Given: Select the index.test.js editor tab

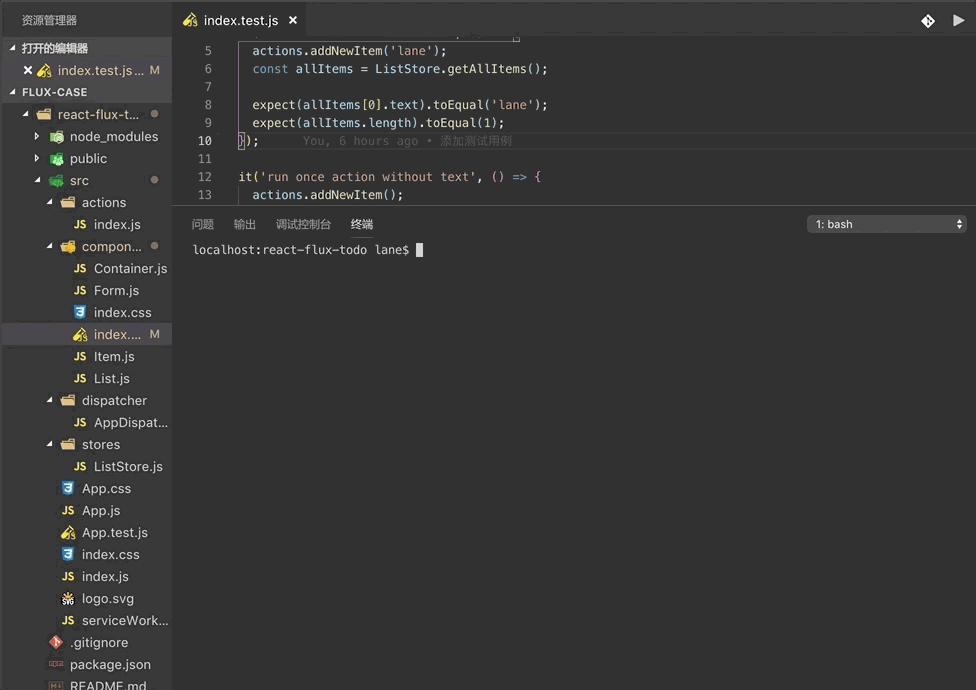Looking at the screenshot, I should [x=240, y=21].
